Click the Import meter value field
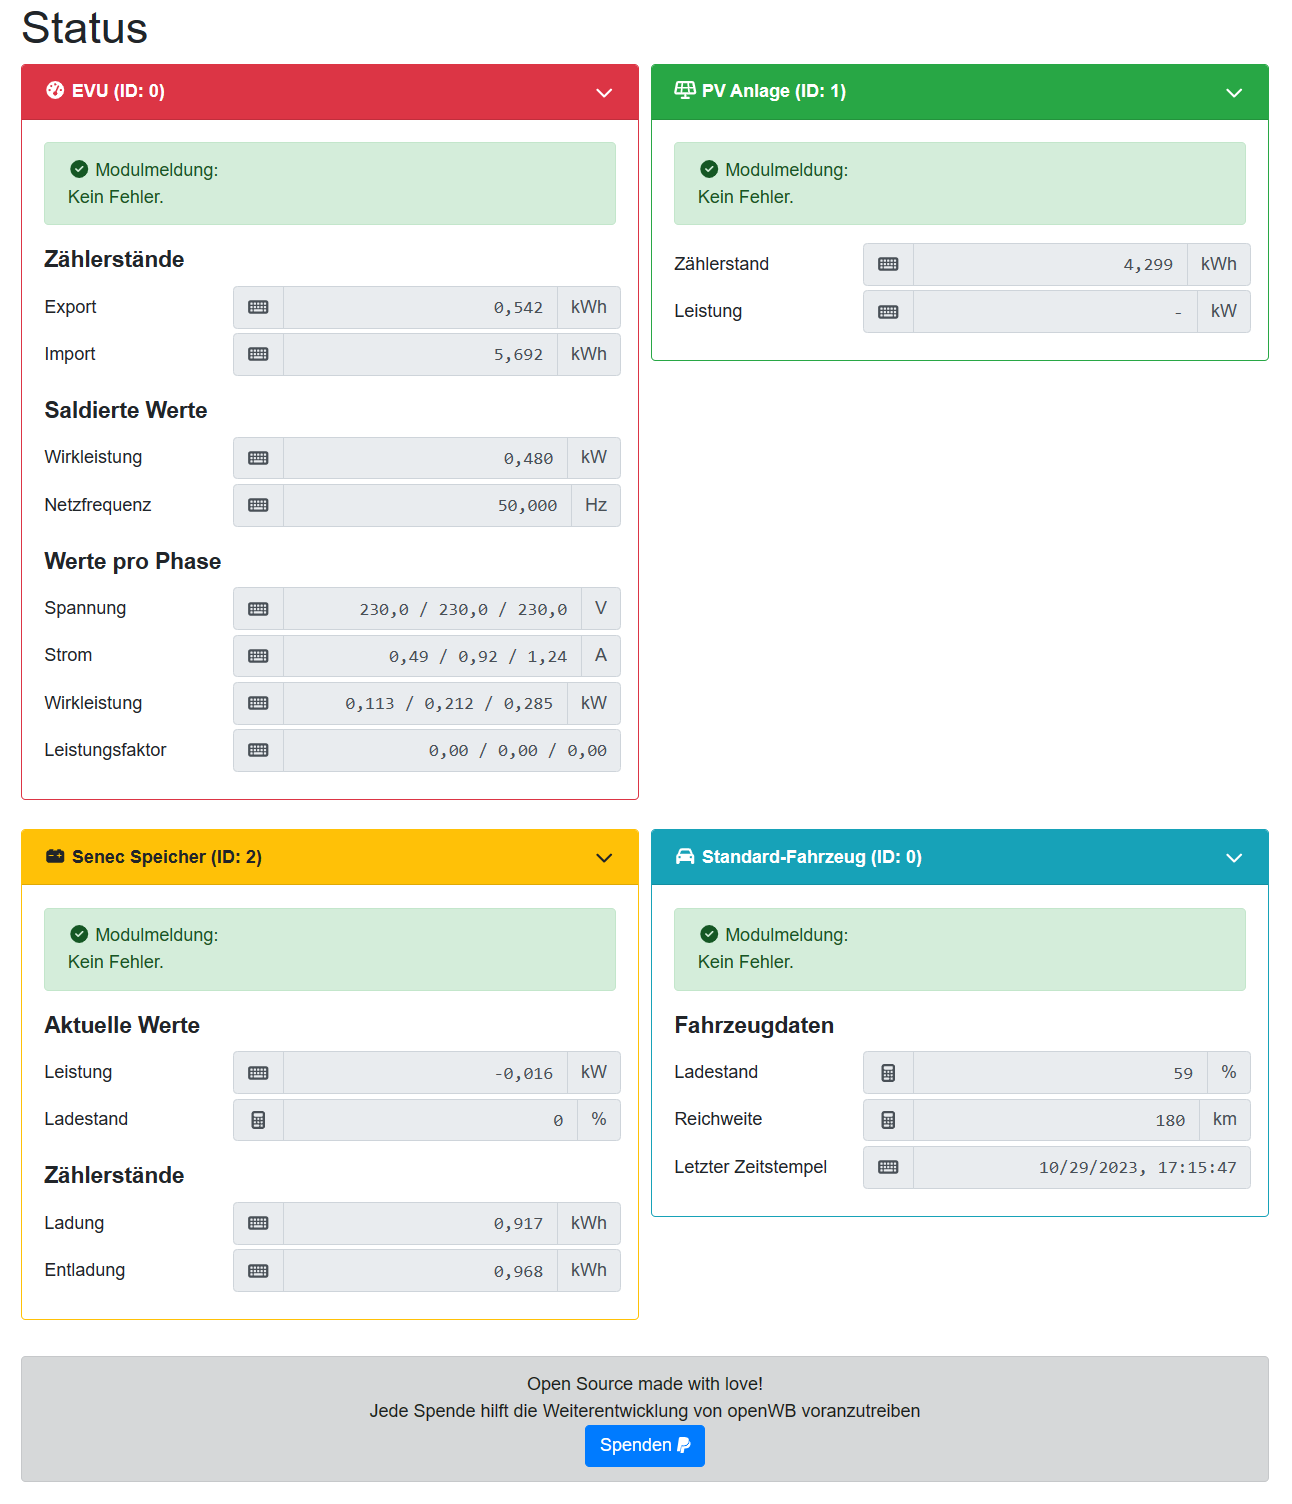This screenshot has width=1292, height=1504. pos(420,355)
